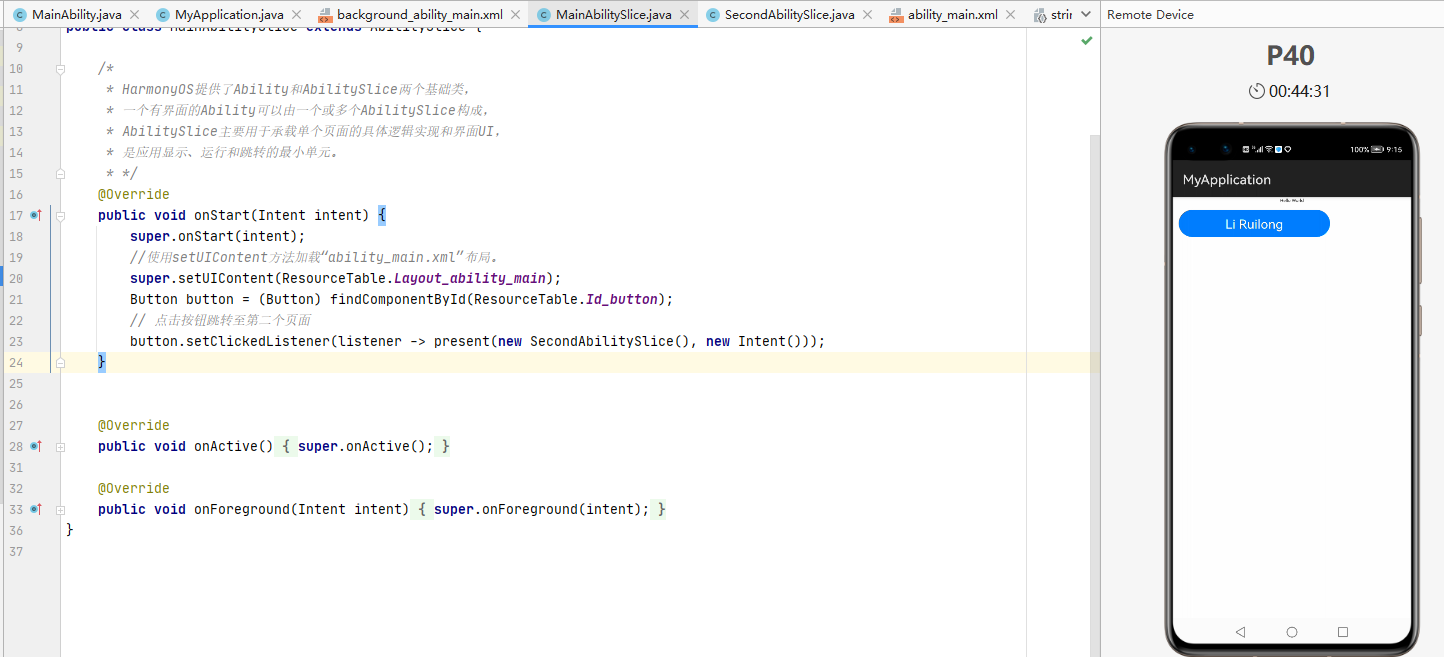This screenshot has width=1444, height=657.
Task: Close the SecondAbilitySlice.java tab
Action: click(x=867, y=15)
